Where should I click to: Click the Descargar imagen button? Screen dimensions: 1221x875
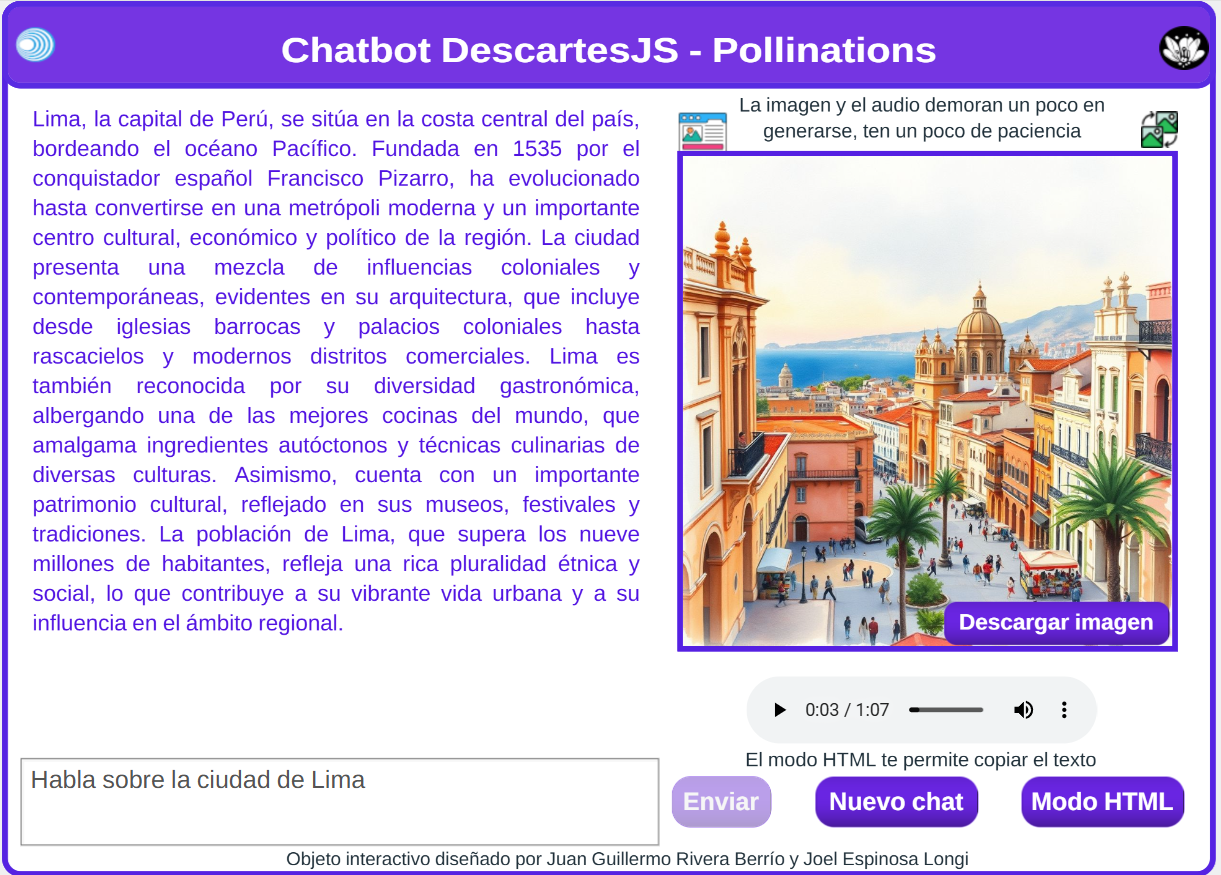pos(1056,623)
